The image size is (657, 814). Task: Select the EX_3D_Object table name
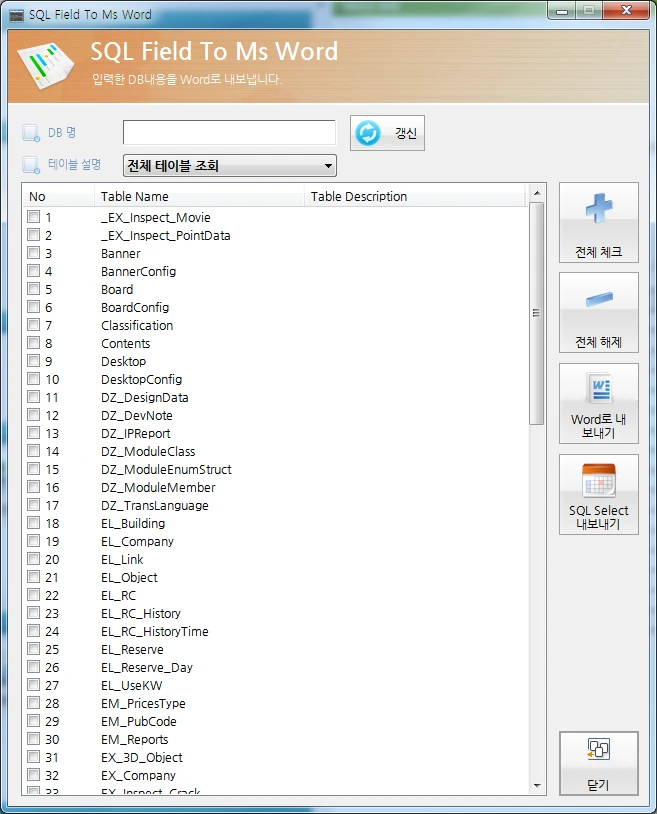coord(142,757)
